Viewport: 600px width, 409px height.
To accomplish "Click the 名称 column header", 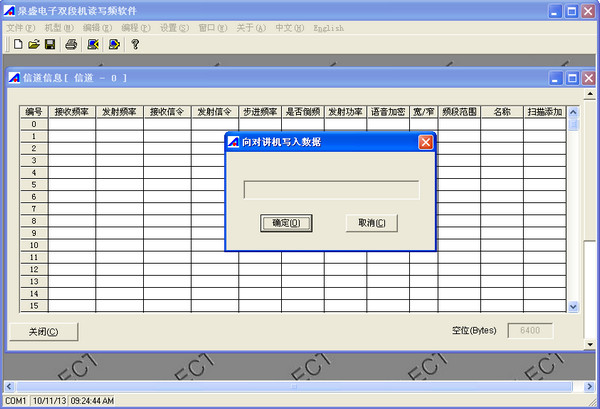I will click(502, 112).
